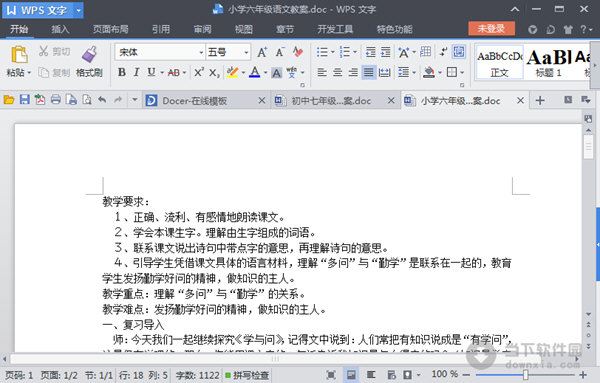Select the 标题 1 style

[548, 62]
